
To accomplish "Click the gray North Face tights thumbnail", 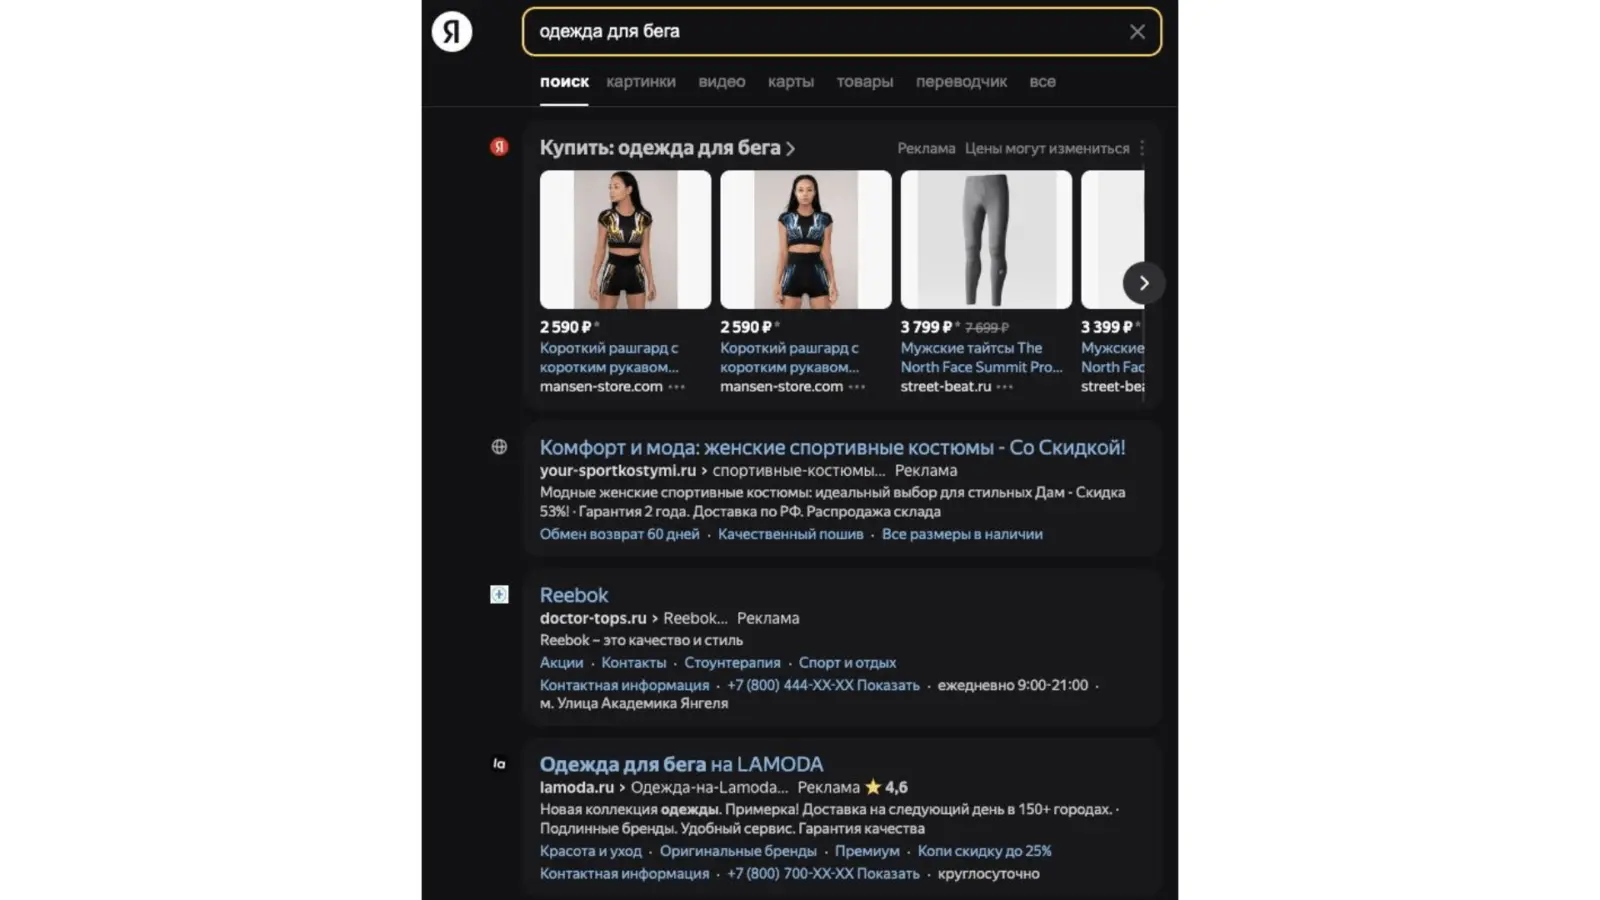I will [x=986, y=239].
